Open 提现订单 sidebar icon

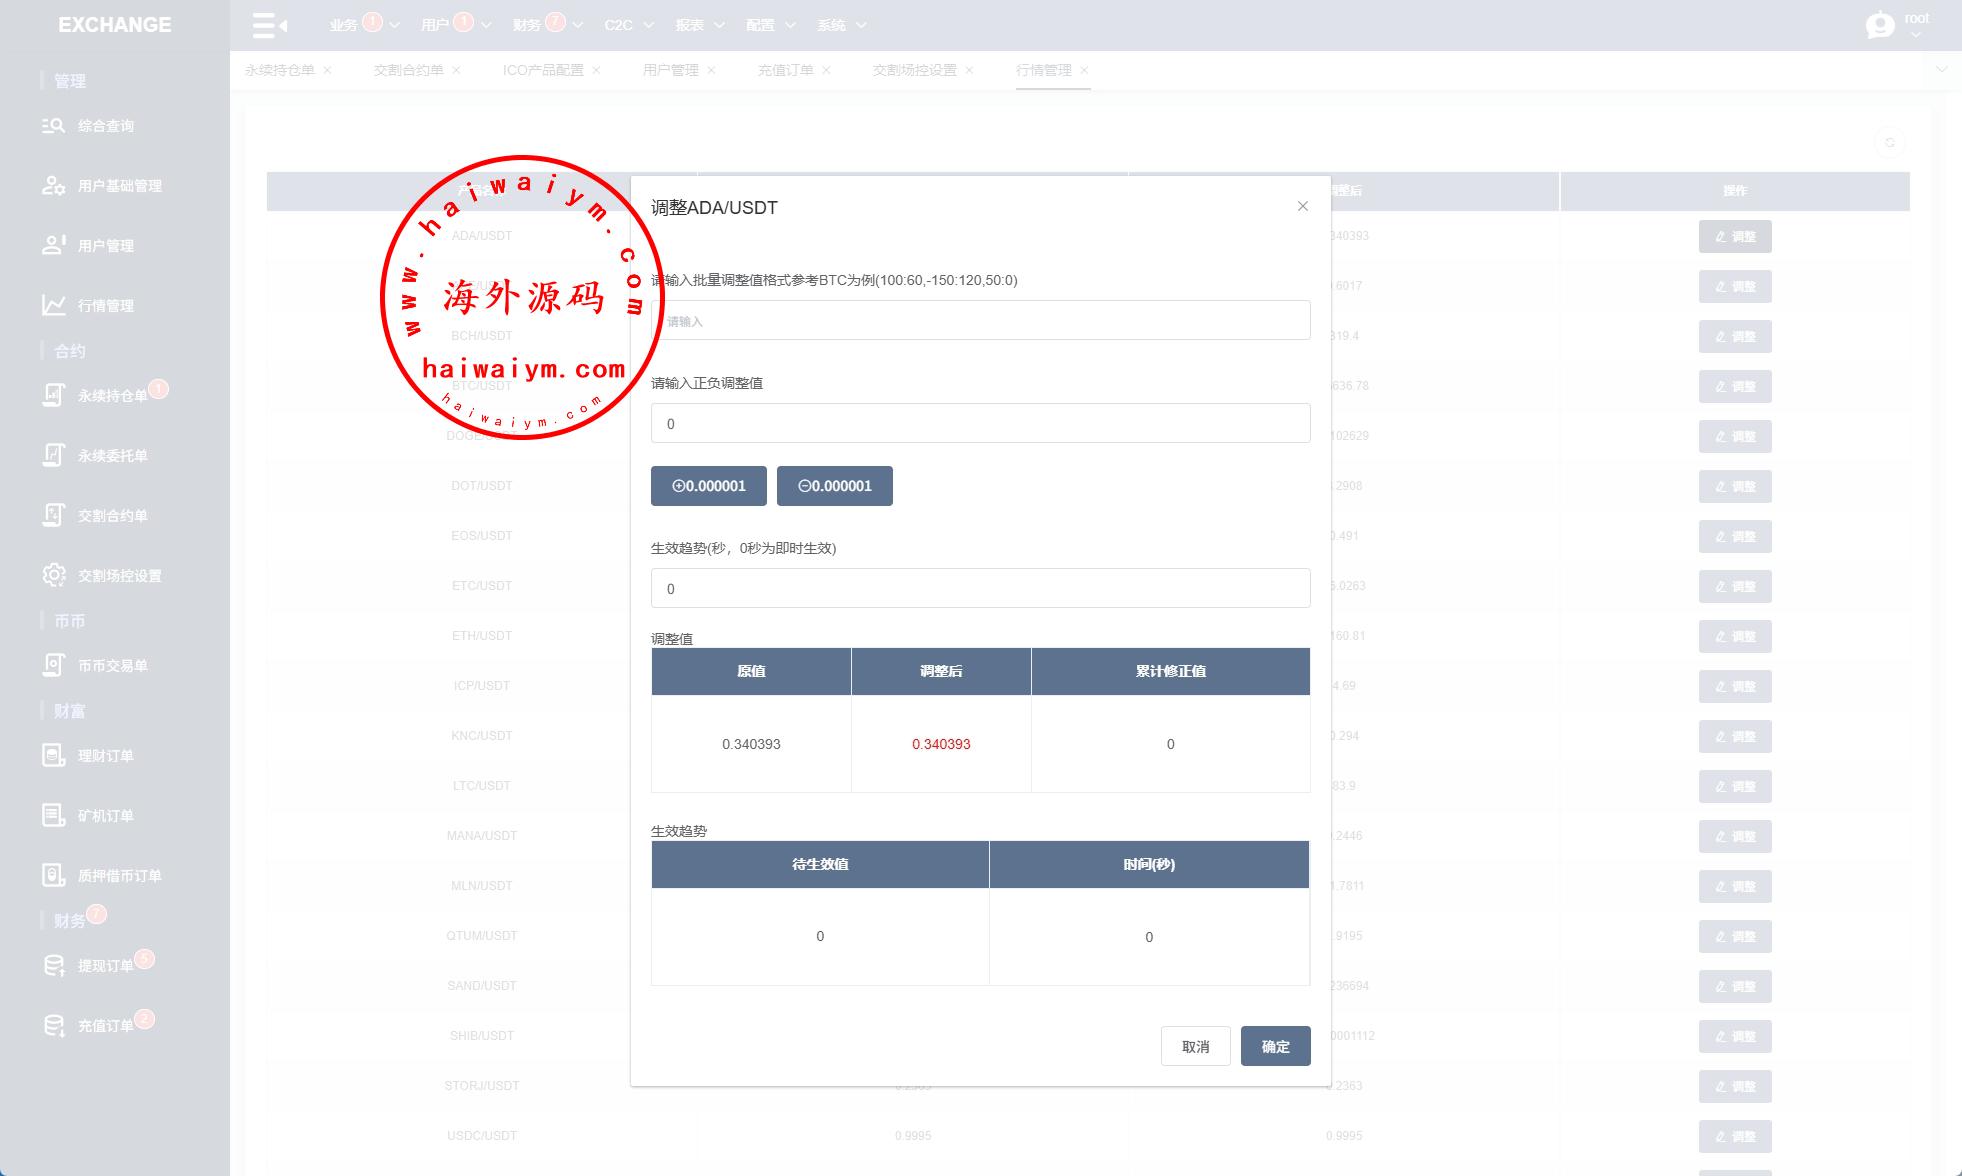point(53,966)
